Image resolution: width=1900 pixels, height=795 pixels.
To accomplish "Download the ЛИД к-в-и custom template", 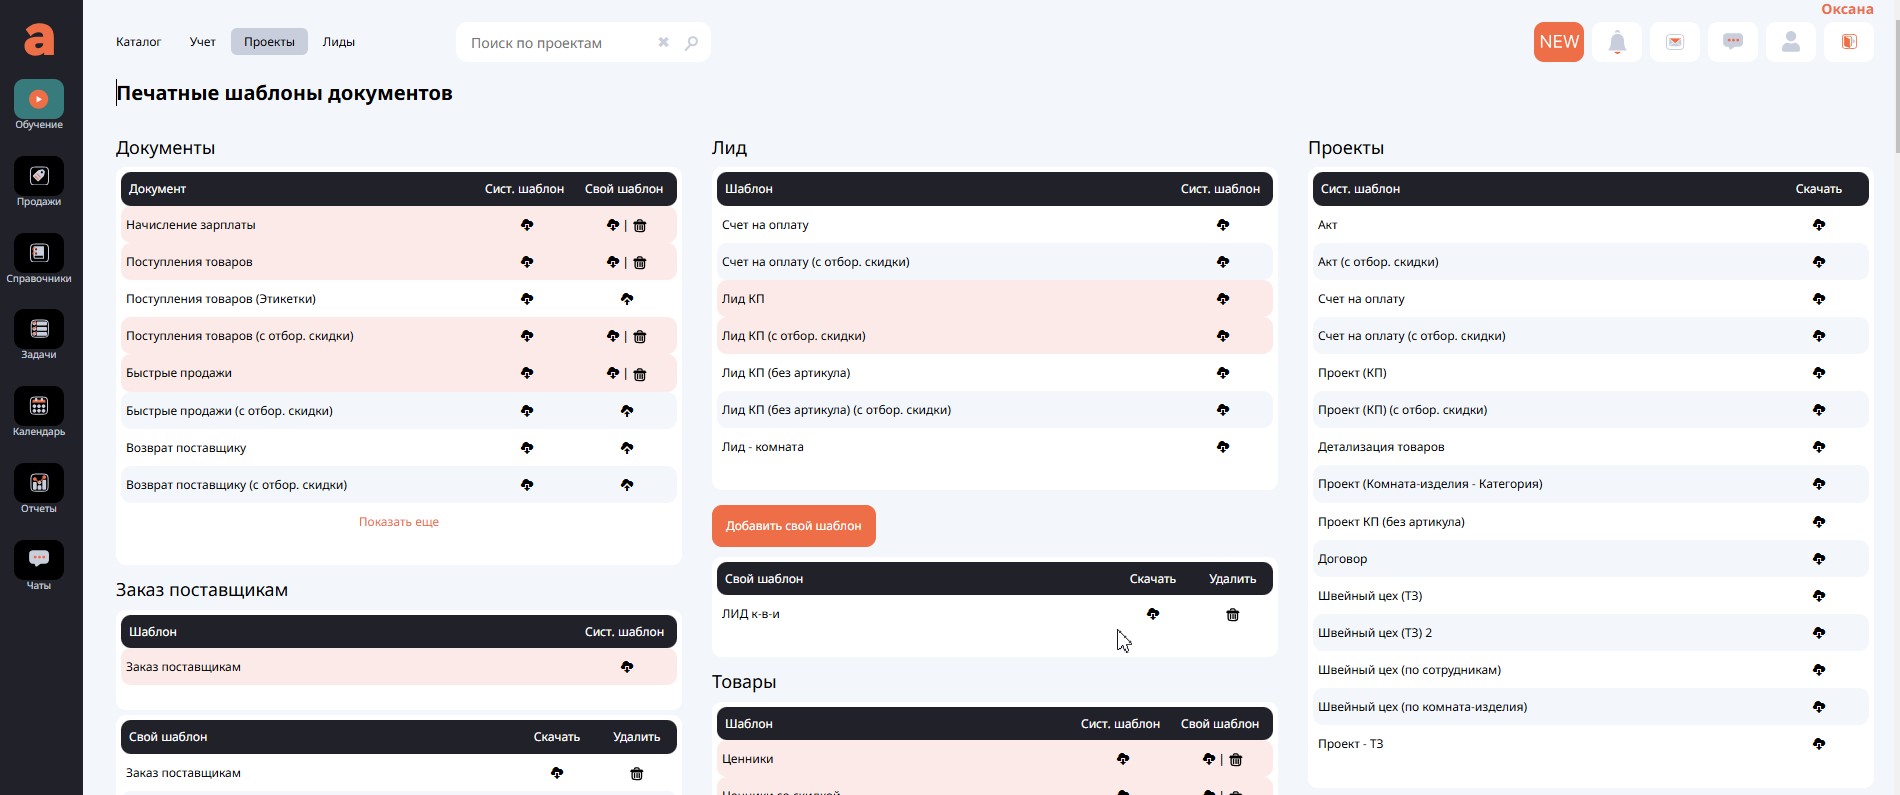I will 1153,614.
